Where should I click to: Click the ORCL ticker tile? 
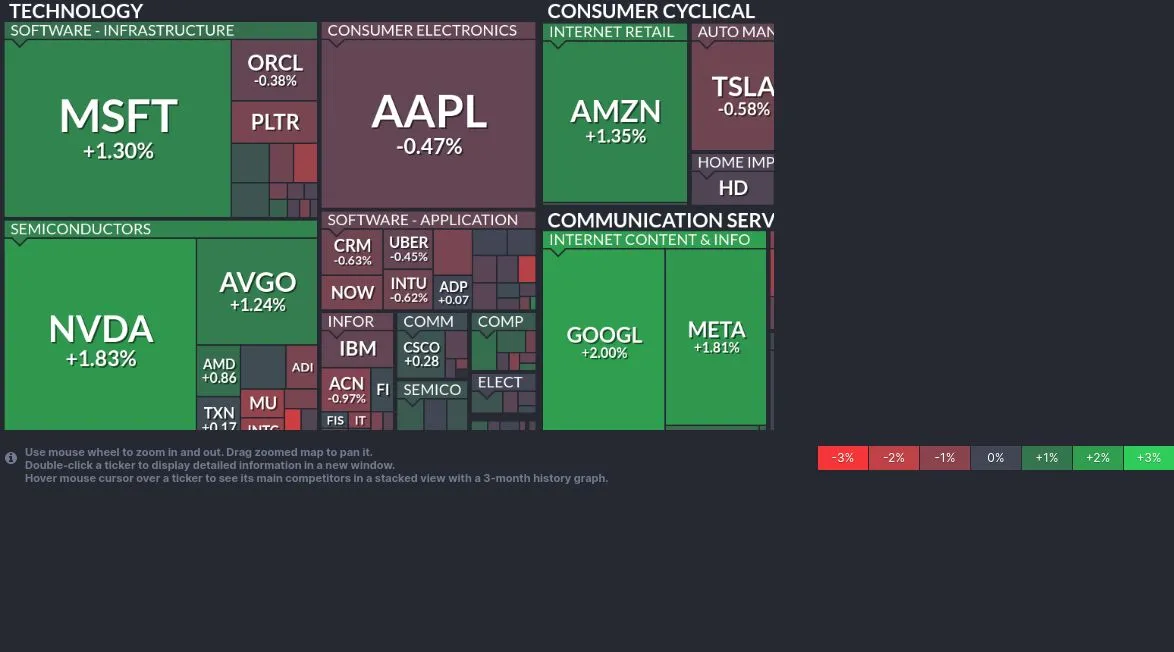tap(275, 70)
